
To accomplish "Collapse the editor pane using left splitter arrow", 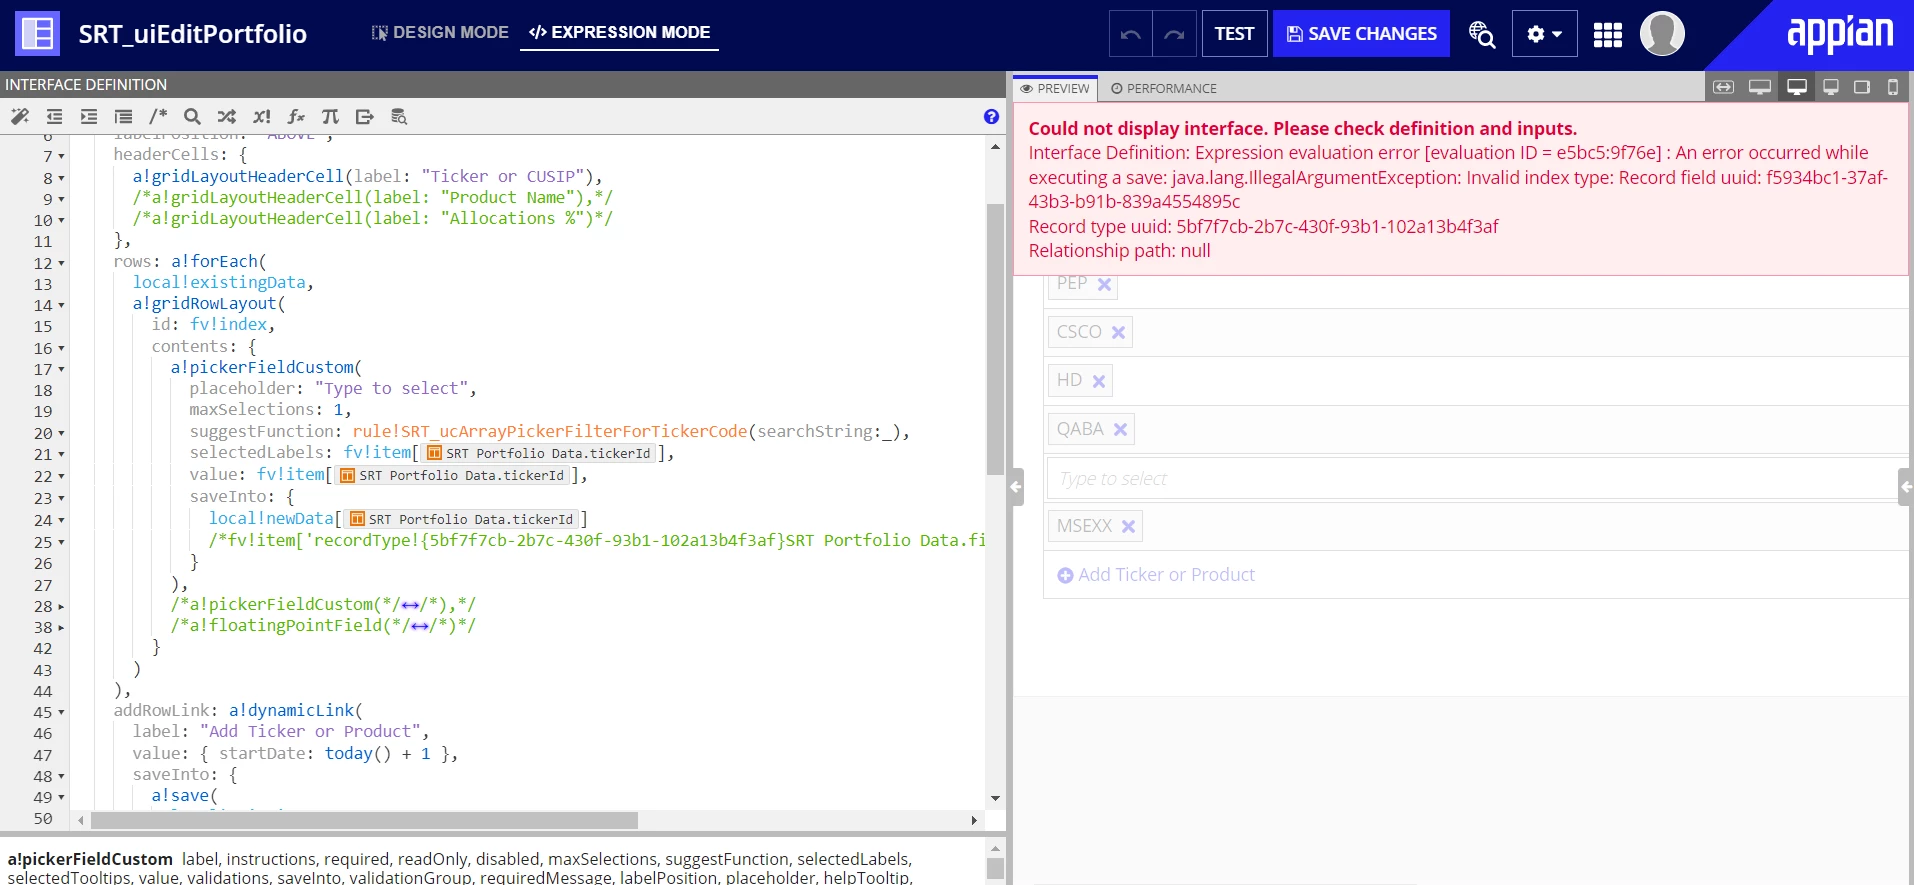I will pyautogui.click(x=1016, y=487).
